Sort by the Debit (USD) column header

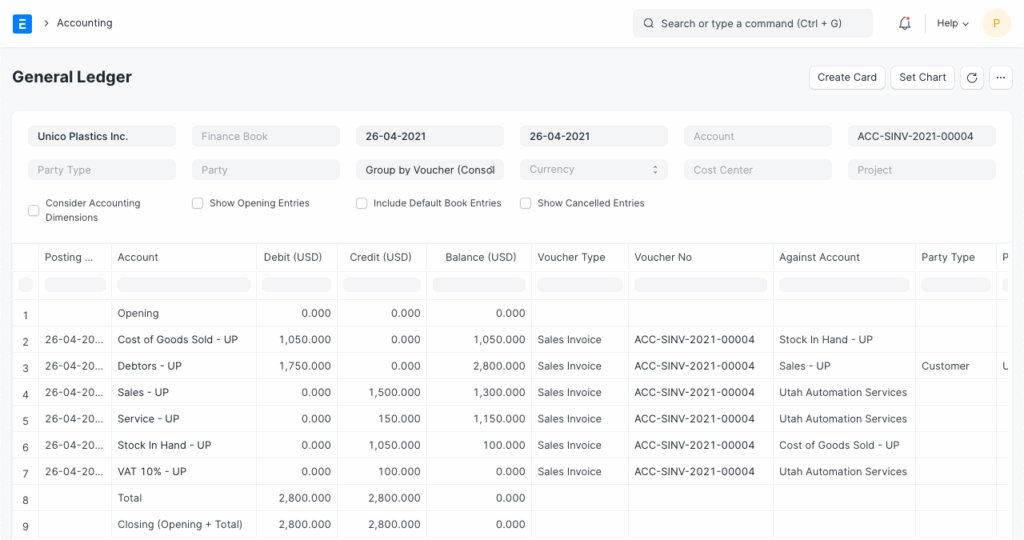click(292, 257)
